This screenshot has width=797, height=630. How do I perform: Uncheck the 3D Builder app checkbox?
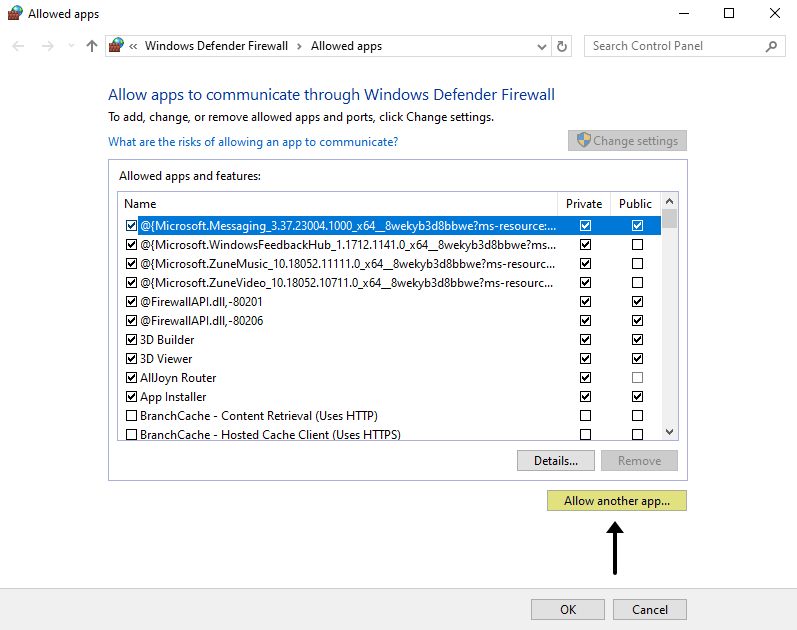[131, 340]
